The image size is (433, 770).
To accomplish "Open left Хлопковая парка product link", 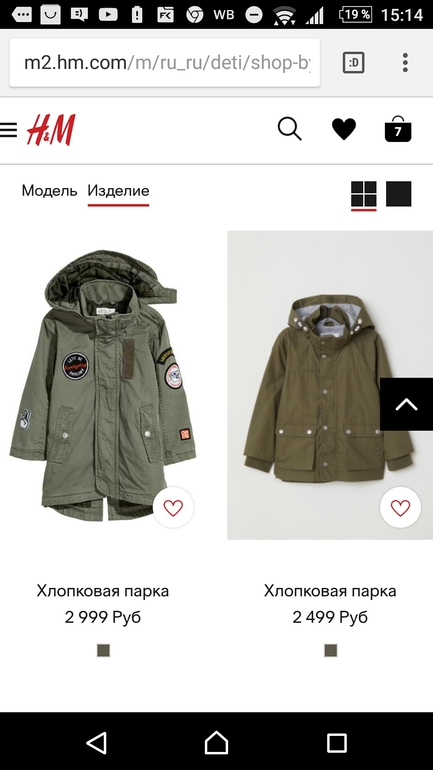I will click(103, 591).
